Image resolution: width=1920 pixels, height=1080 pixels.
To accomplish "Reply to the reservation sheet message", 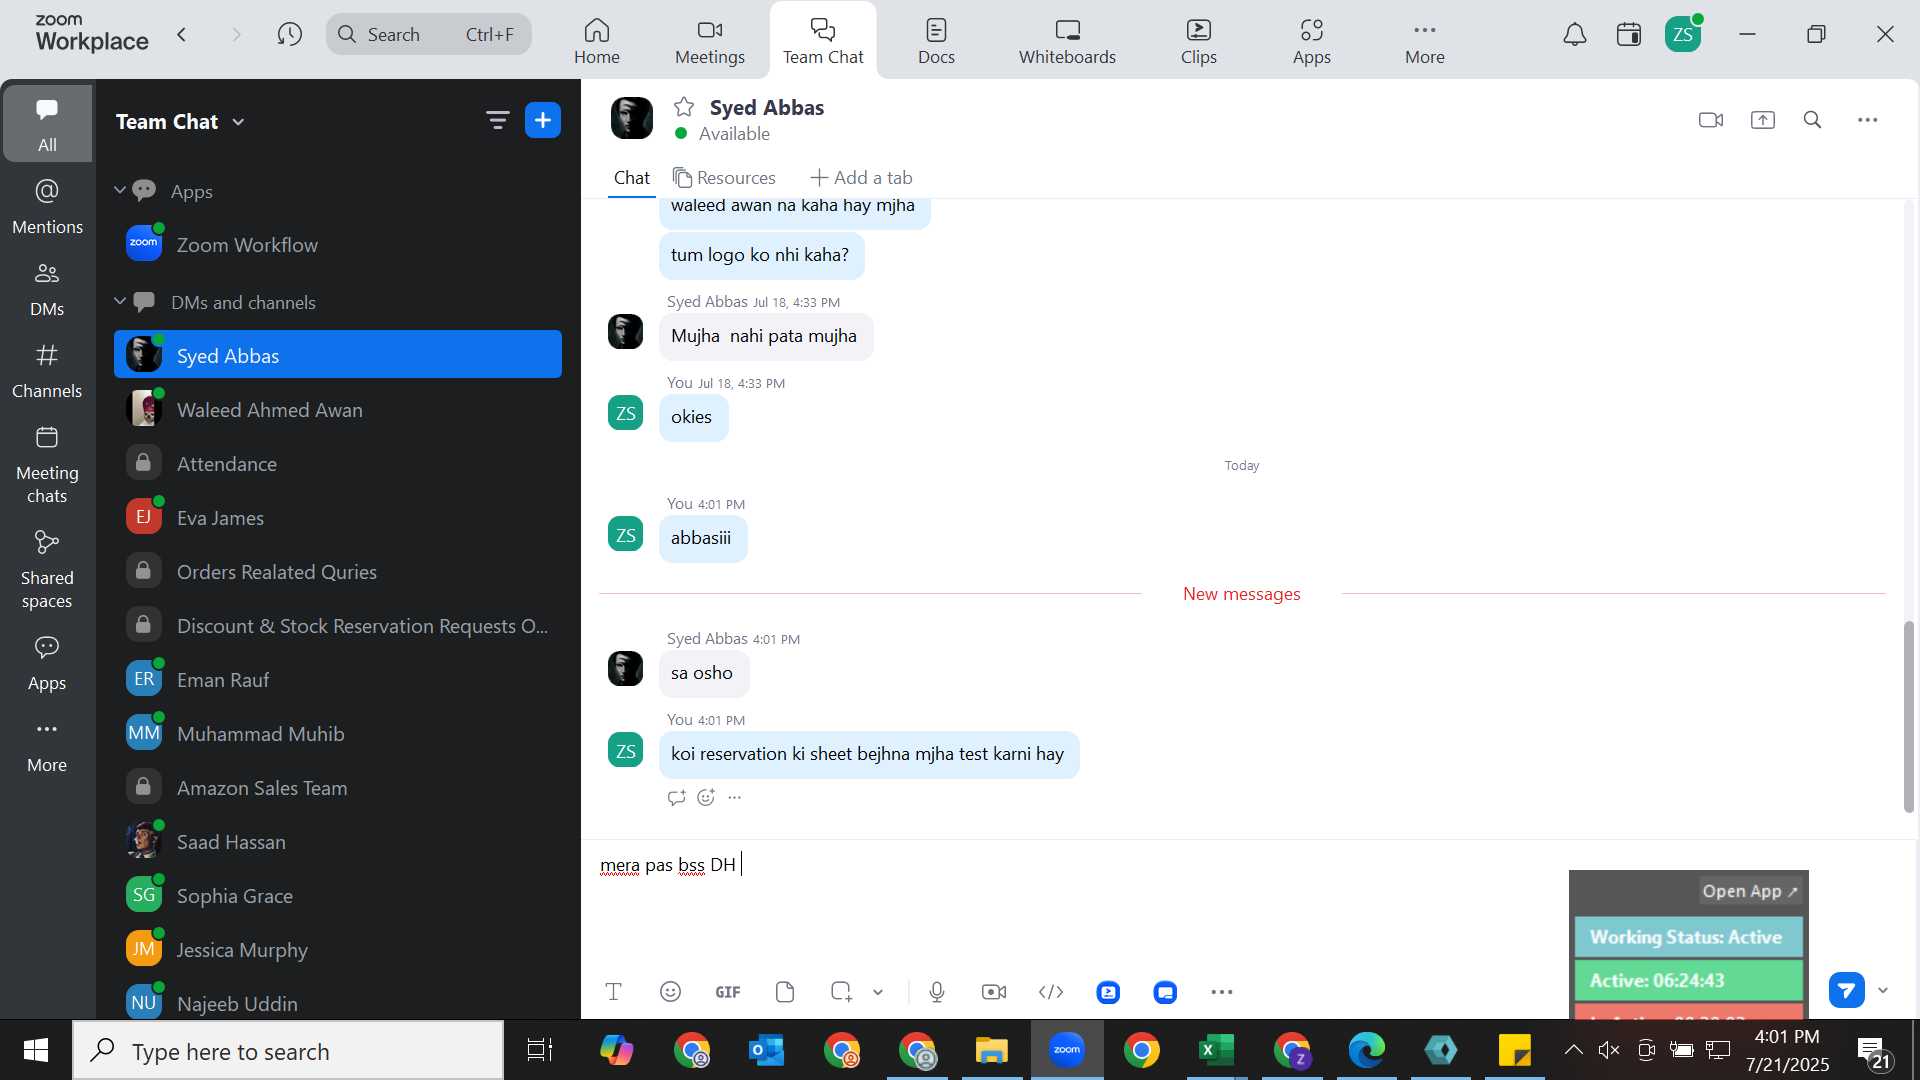I will tap(677, 797).
